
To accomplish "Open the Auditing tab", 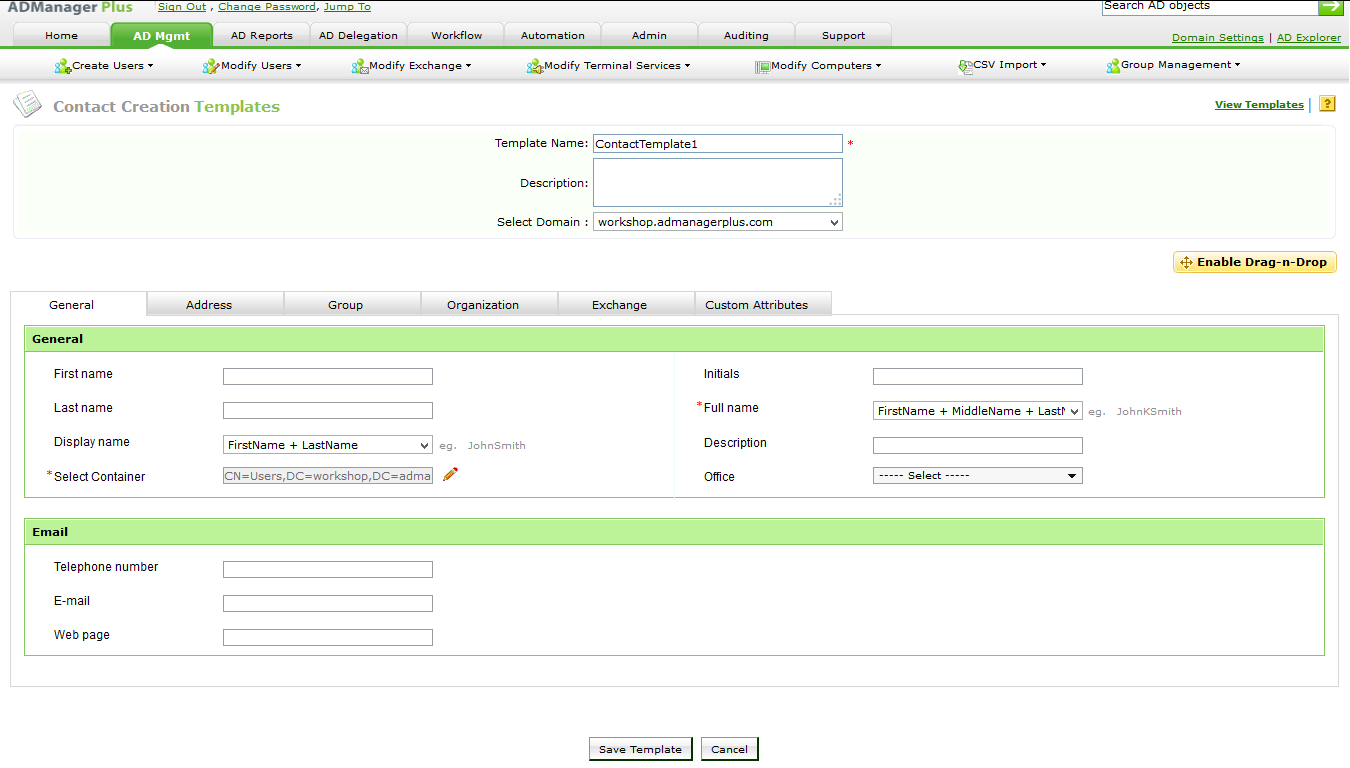I will 747,35.
